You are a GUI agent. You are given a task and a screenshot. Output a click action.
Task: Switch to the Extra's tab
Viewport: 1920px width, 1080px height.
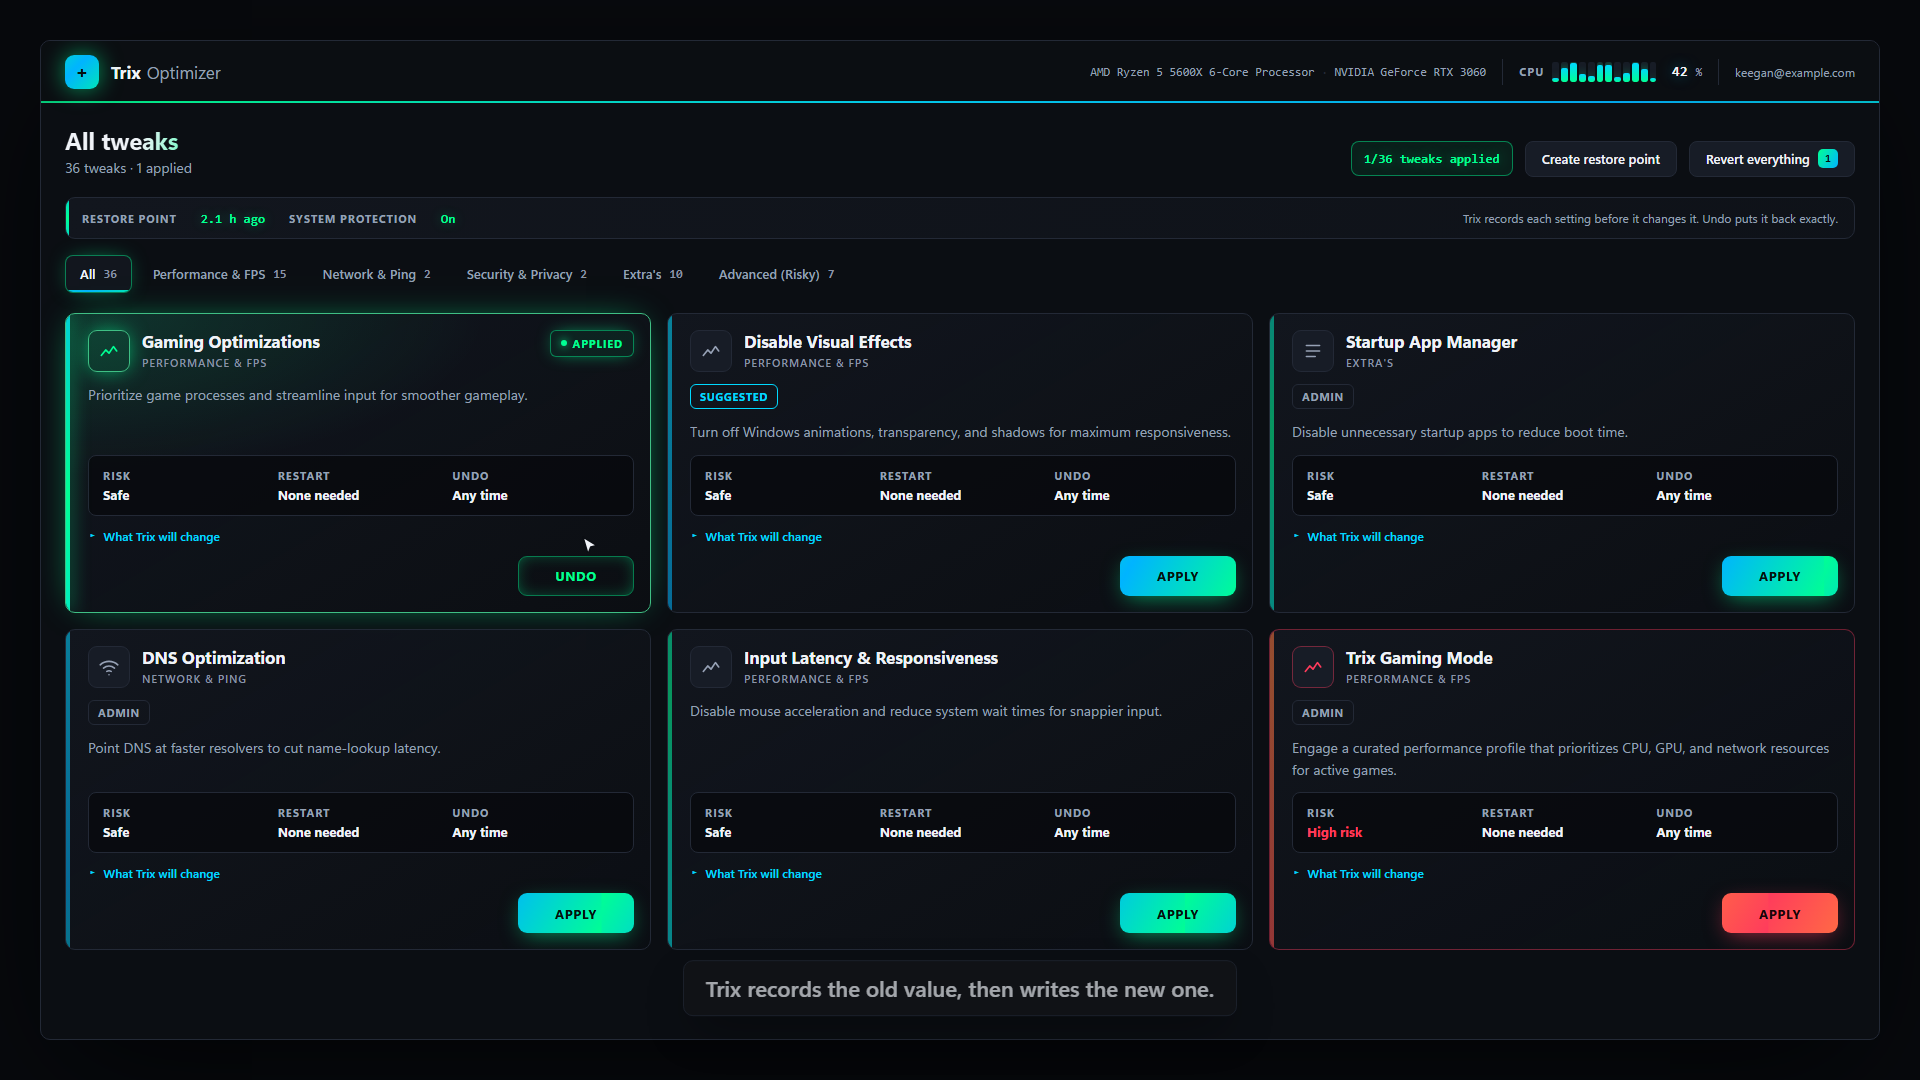pyautogui.click(x=652, y=274)
